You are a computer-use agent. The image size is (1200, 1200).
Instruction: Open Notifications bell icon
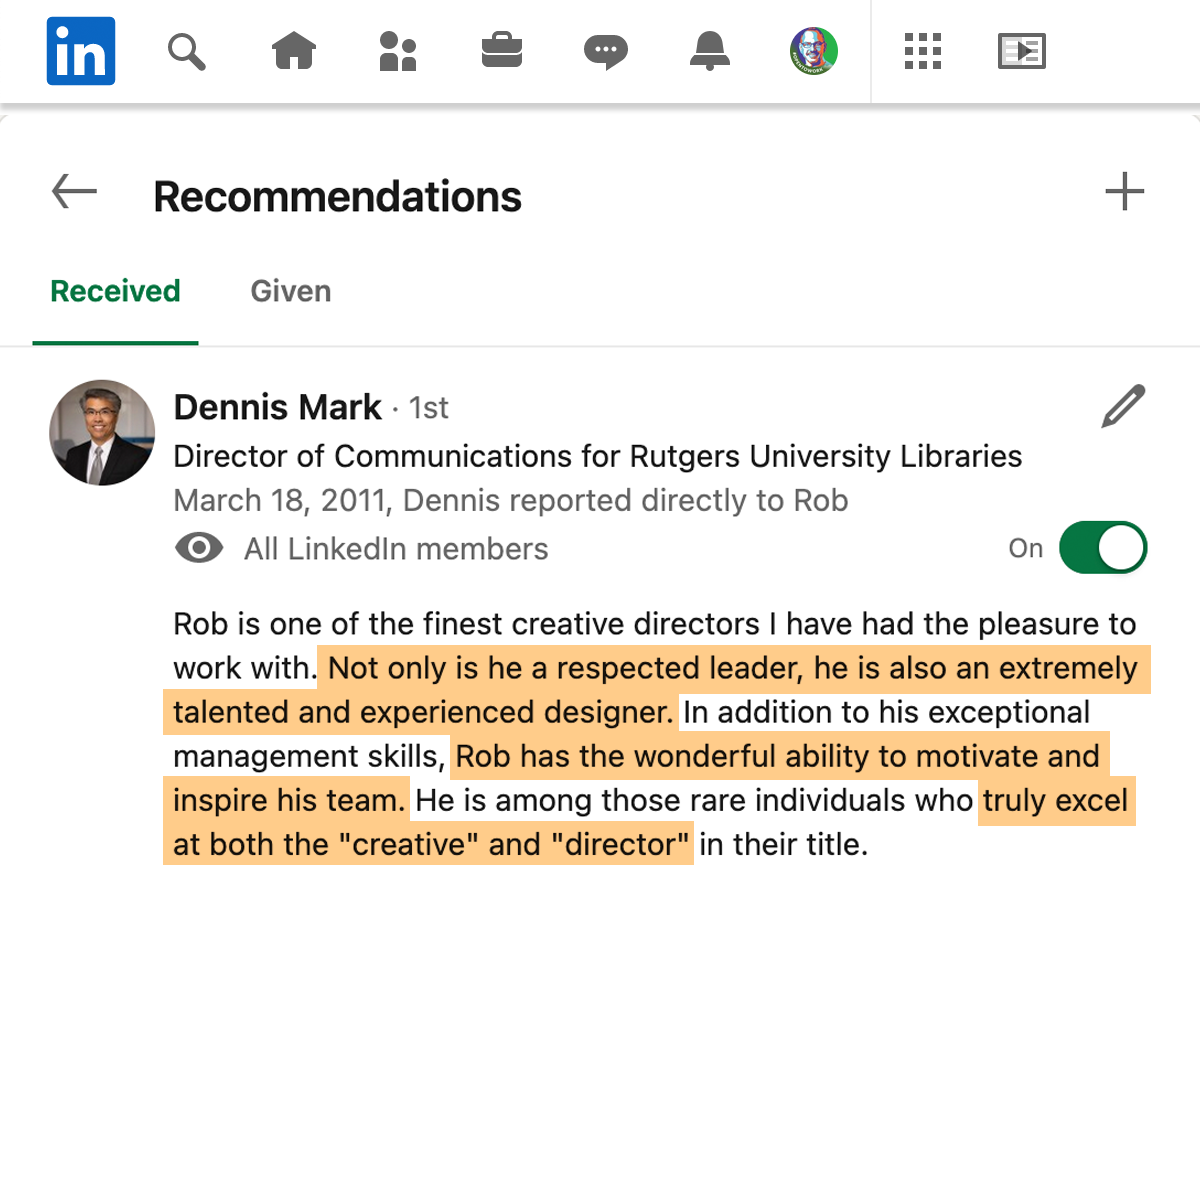coord(710,51)
